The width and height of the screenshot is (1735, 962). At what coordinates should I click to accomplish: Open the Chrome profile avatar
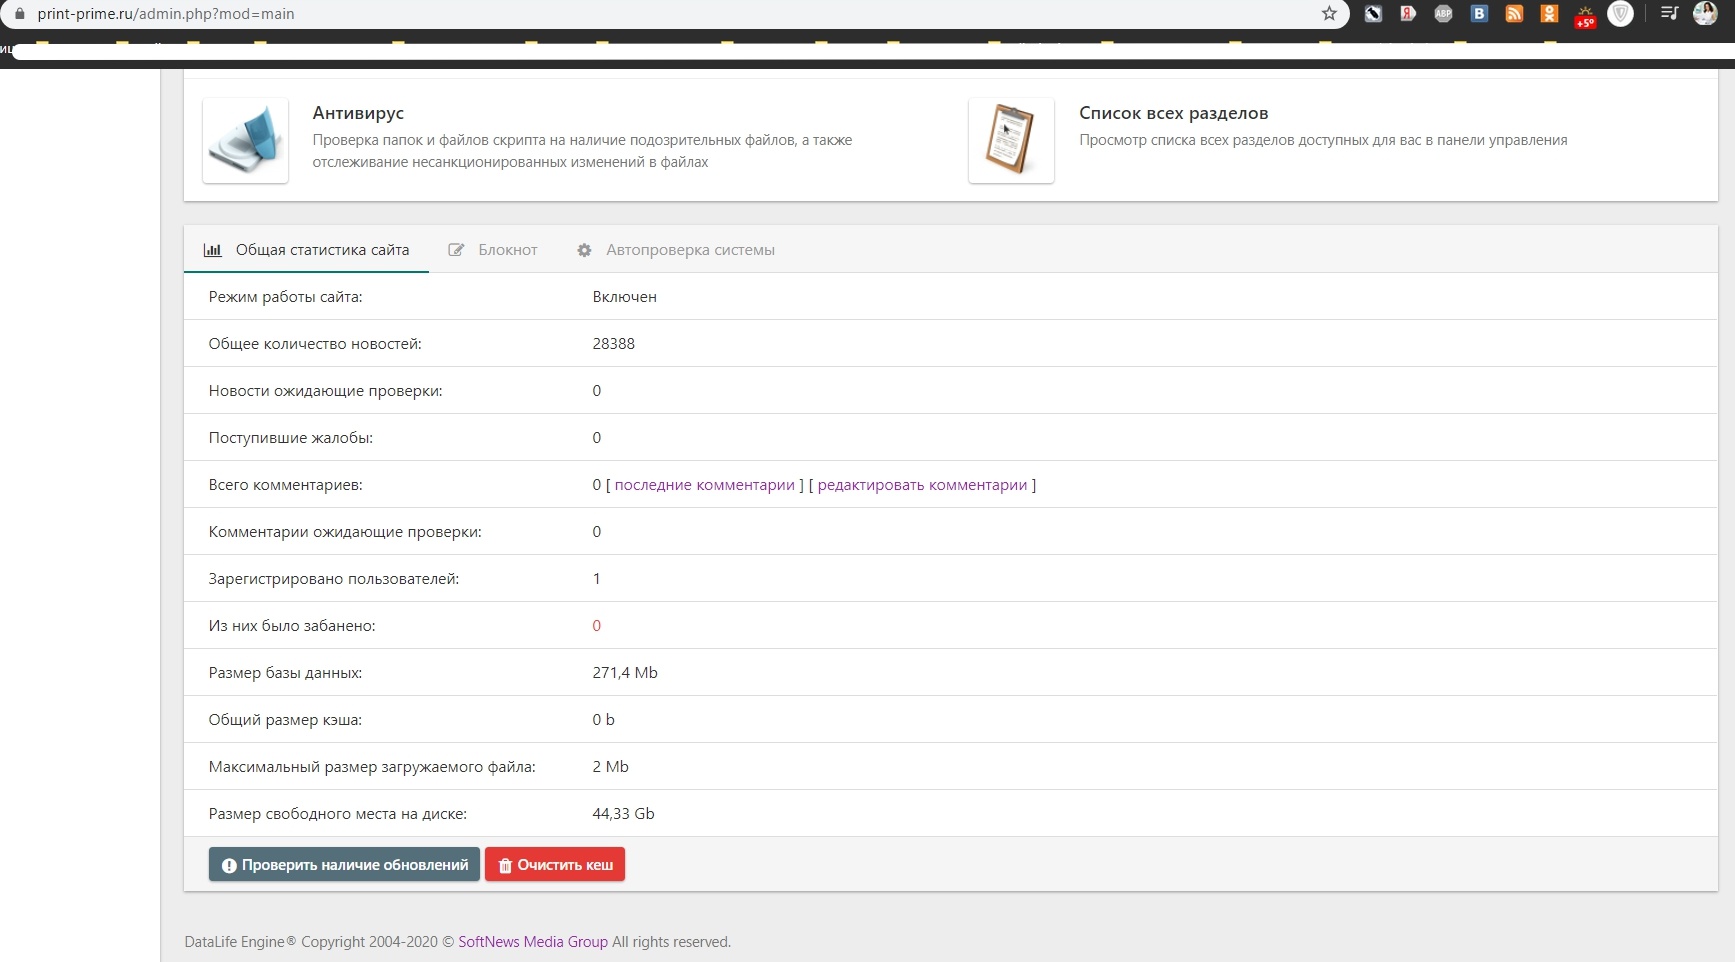pos(1705,14)
